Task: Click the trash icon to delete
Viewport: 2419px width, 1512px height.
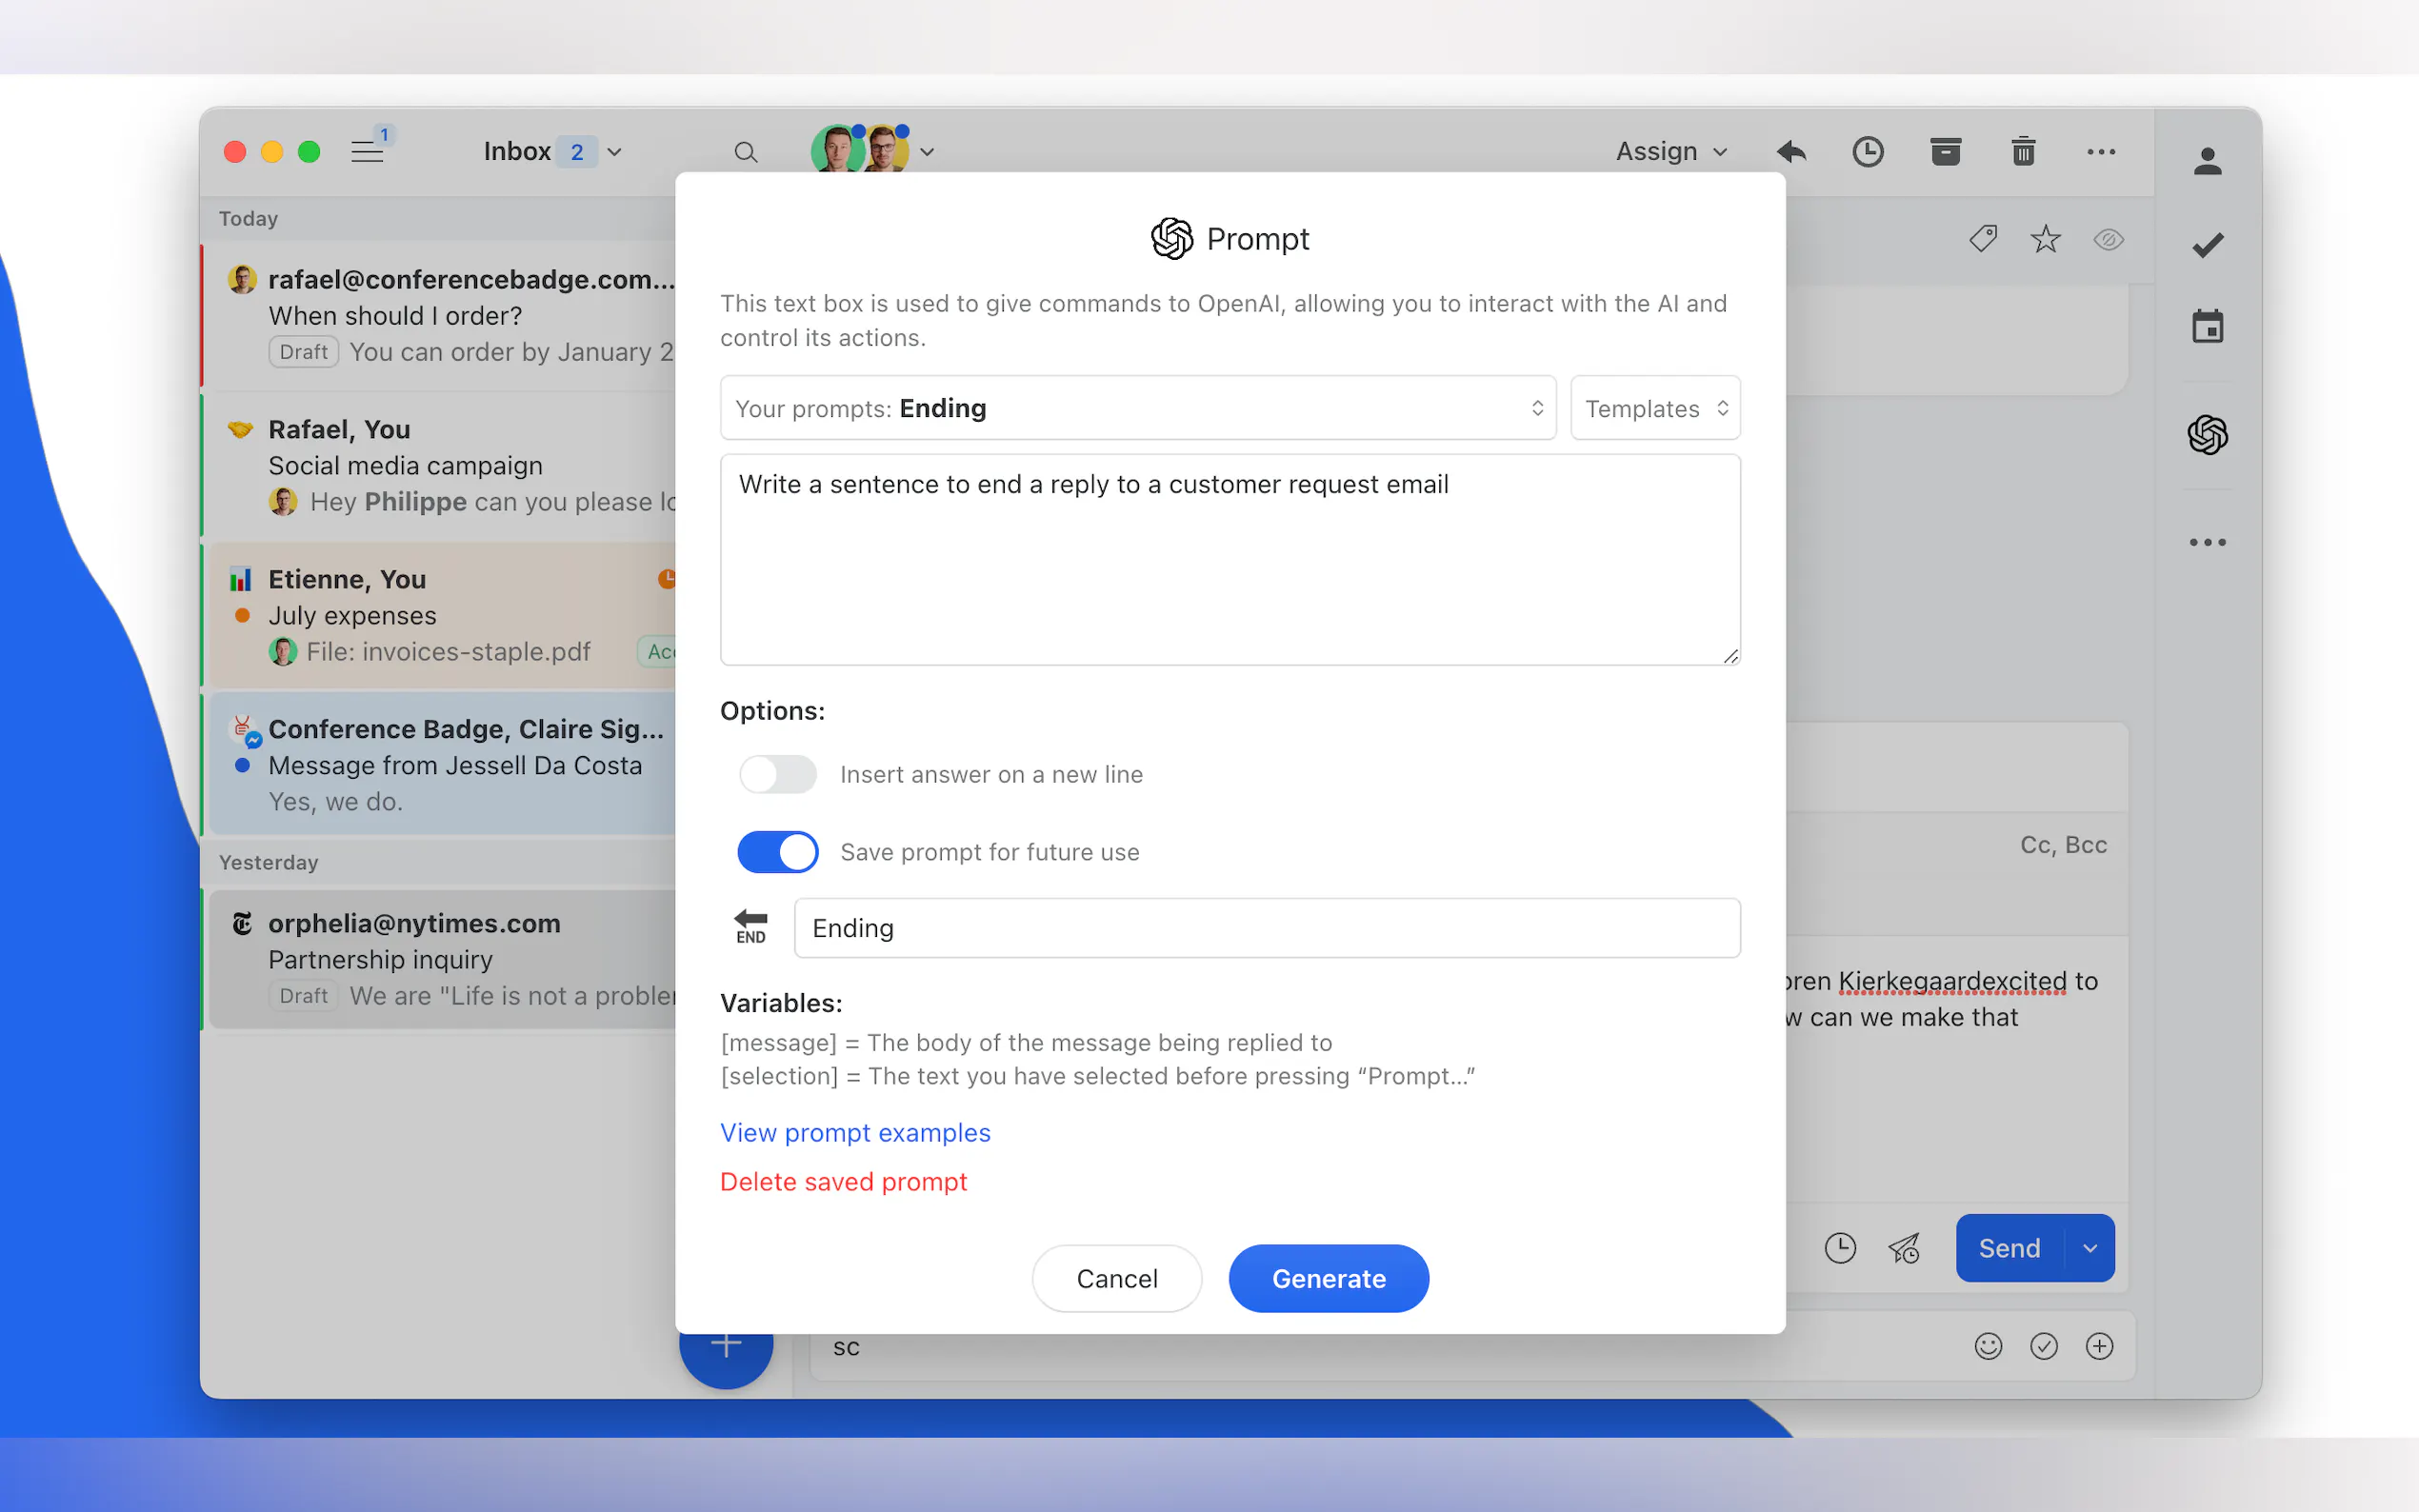Action: point(2023,152)
